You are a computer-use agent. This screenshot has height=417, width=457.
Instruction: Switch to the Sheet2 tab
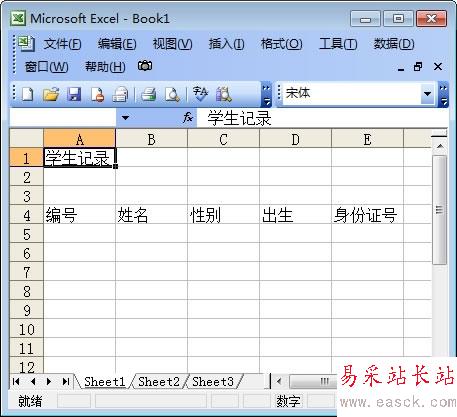coord(159,382)
